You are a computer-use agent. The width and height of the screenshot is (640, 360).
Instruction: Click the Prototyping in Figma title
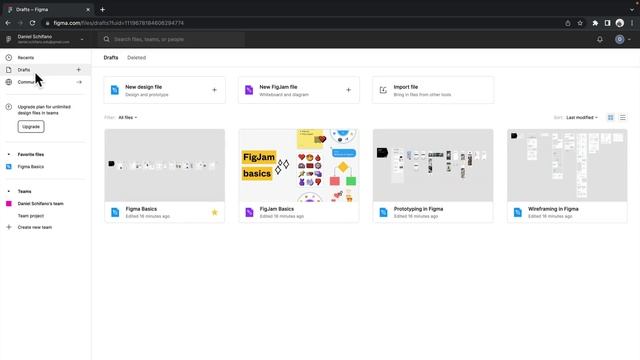click(418, 209)
